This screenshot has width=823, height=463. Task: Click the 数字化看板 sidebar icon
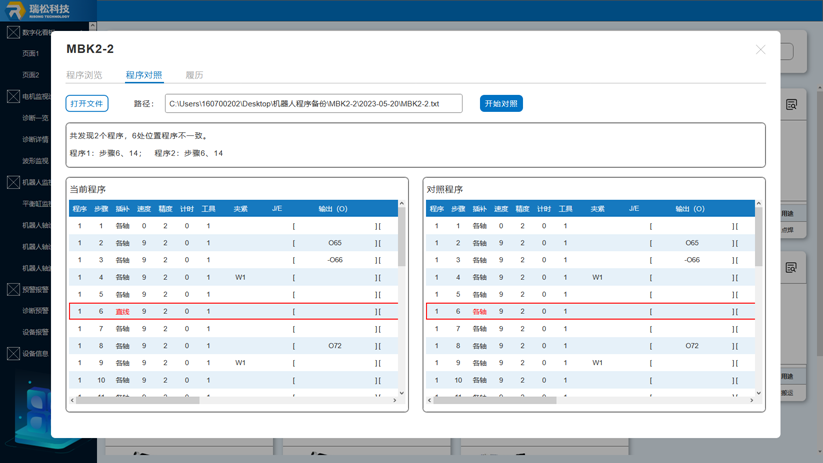pos(13,33)
